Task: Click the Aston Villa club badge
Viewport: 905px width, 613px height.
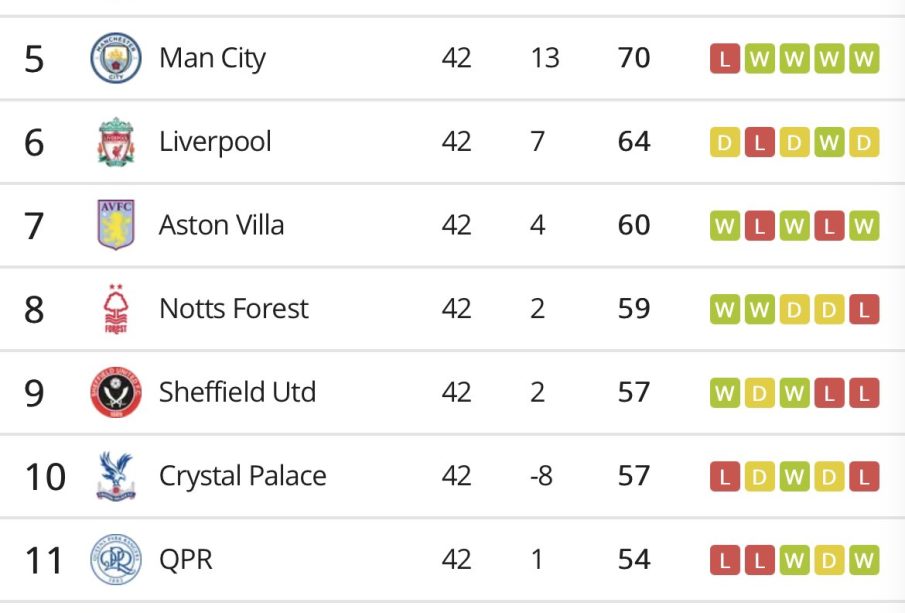Action: click(x=116, y=225)
